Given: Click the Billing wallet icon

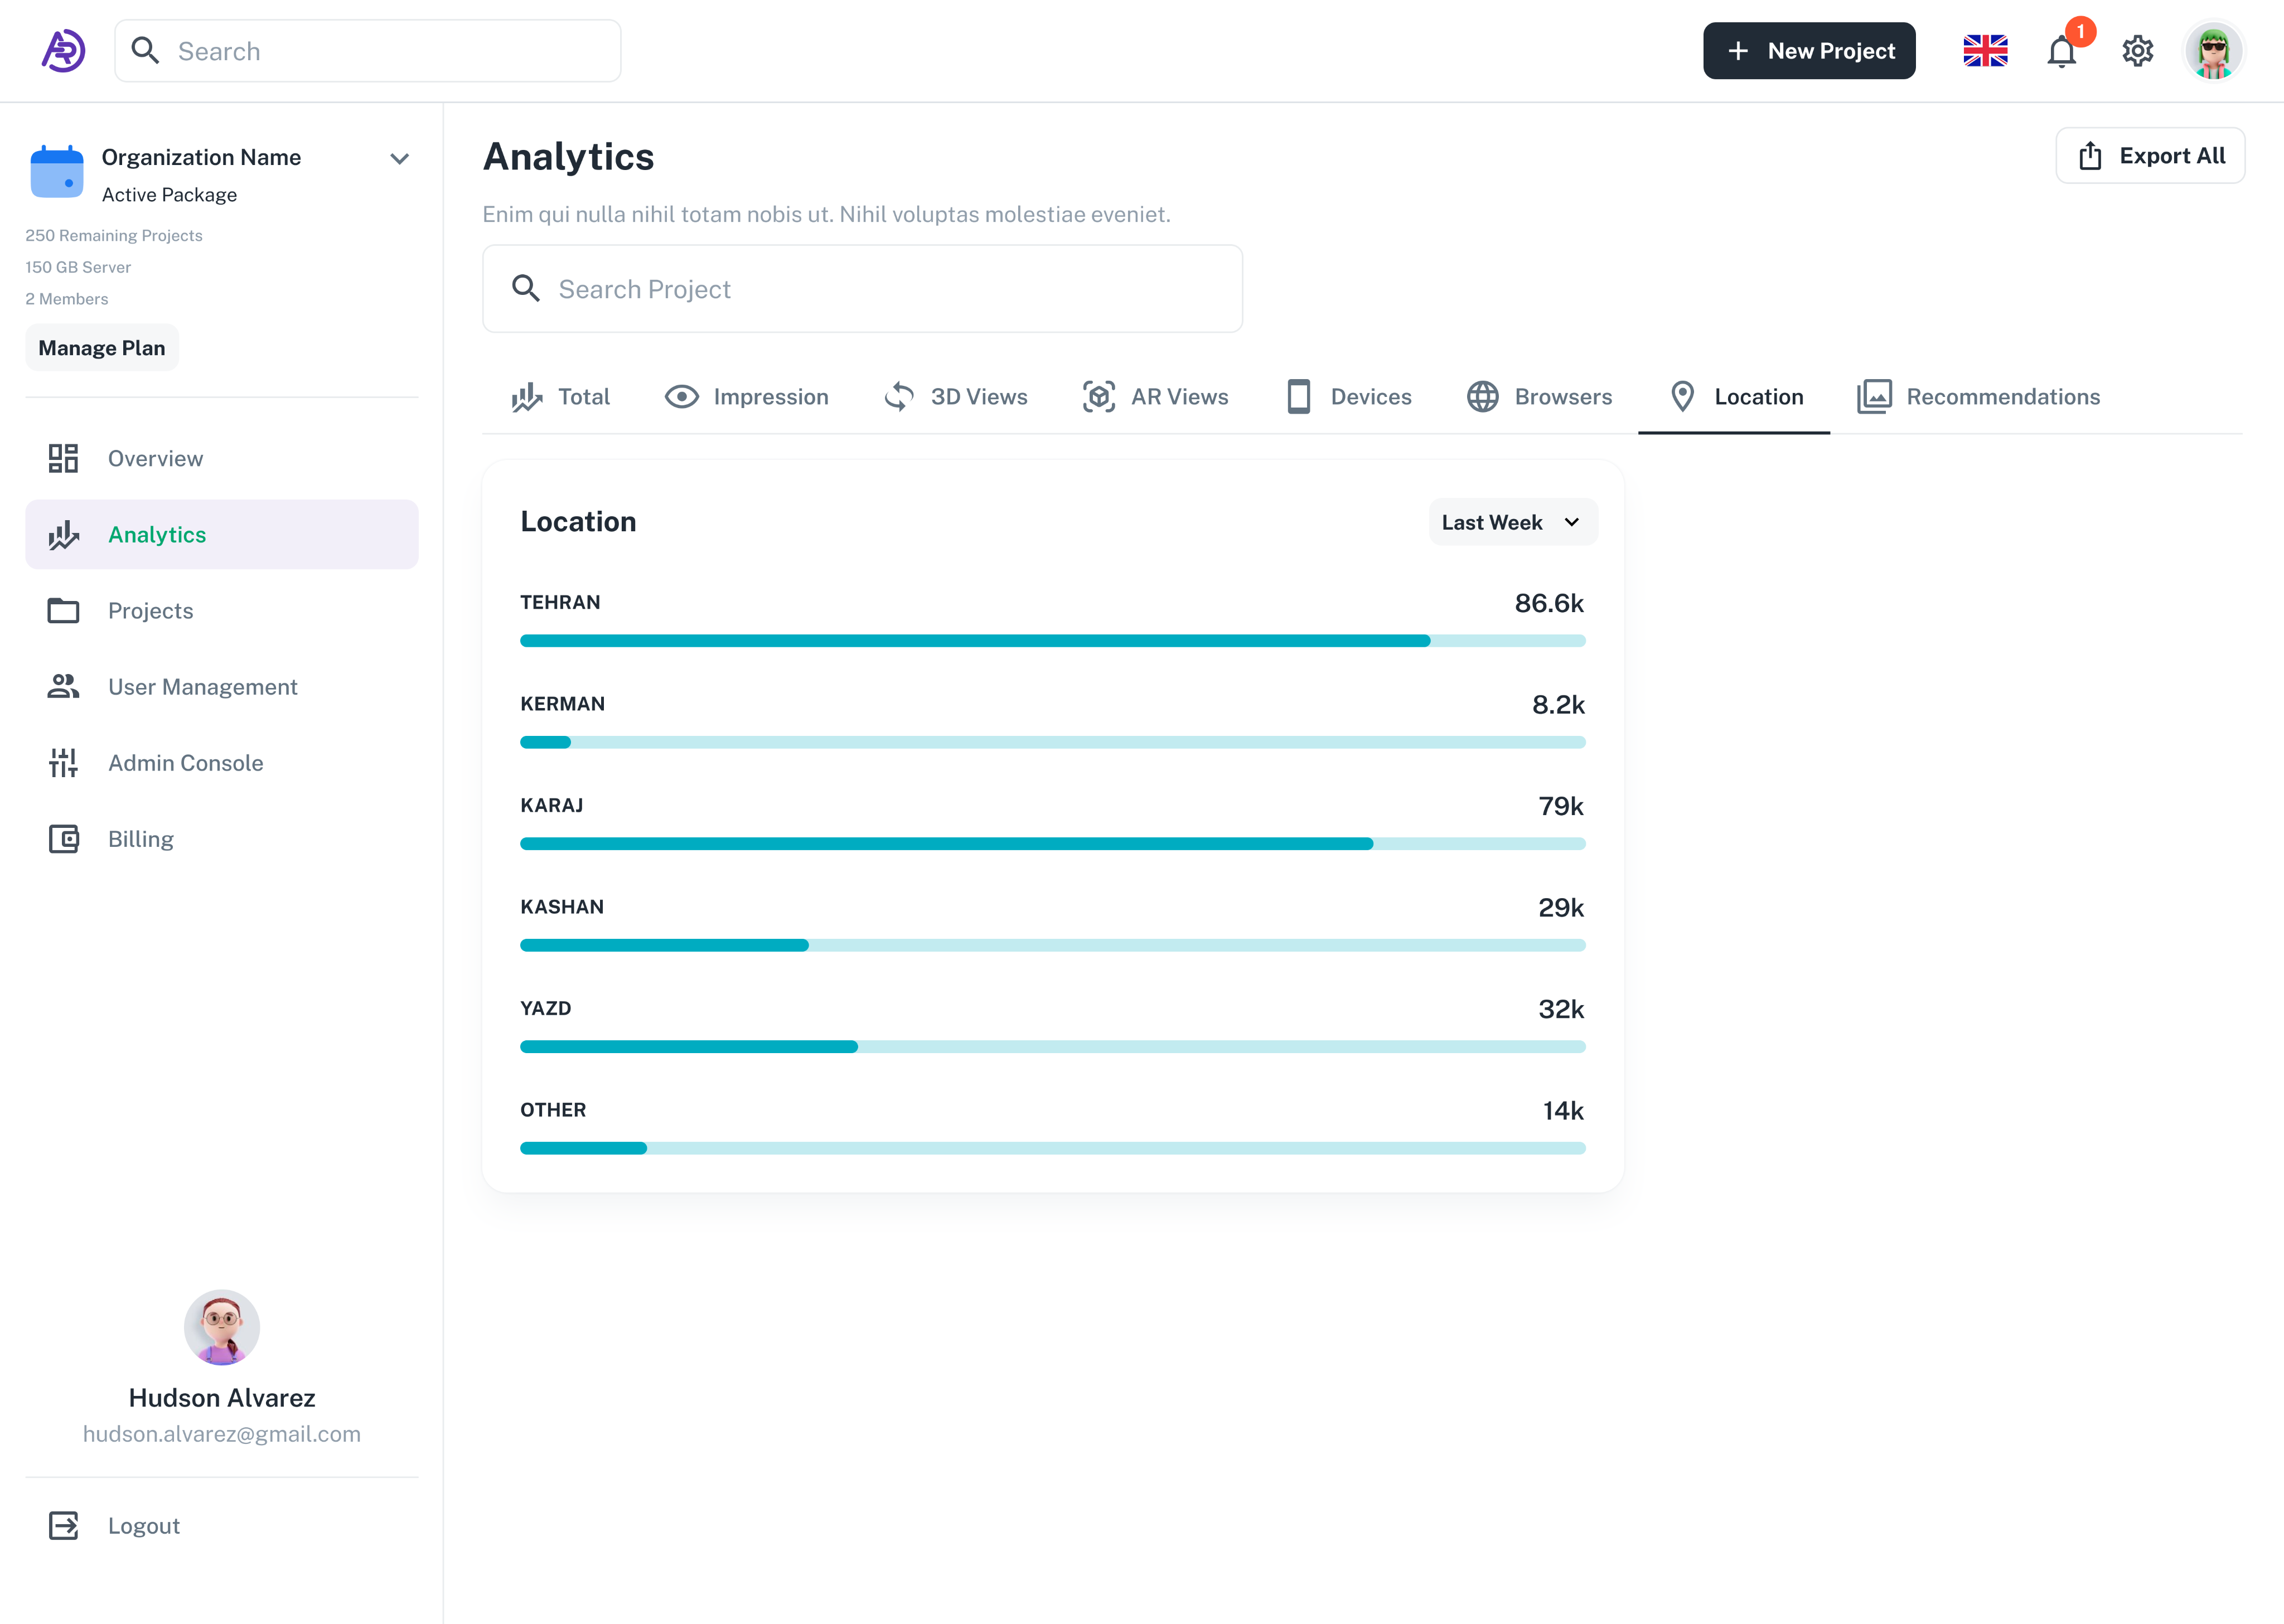Looking at the screenshot, I should pos(63,839).
